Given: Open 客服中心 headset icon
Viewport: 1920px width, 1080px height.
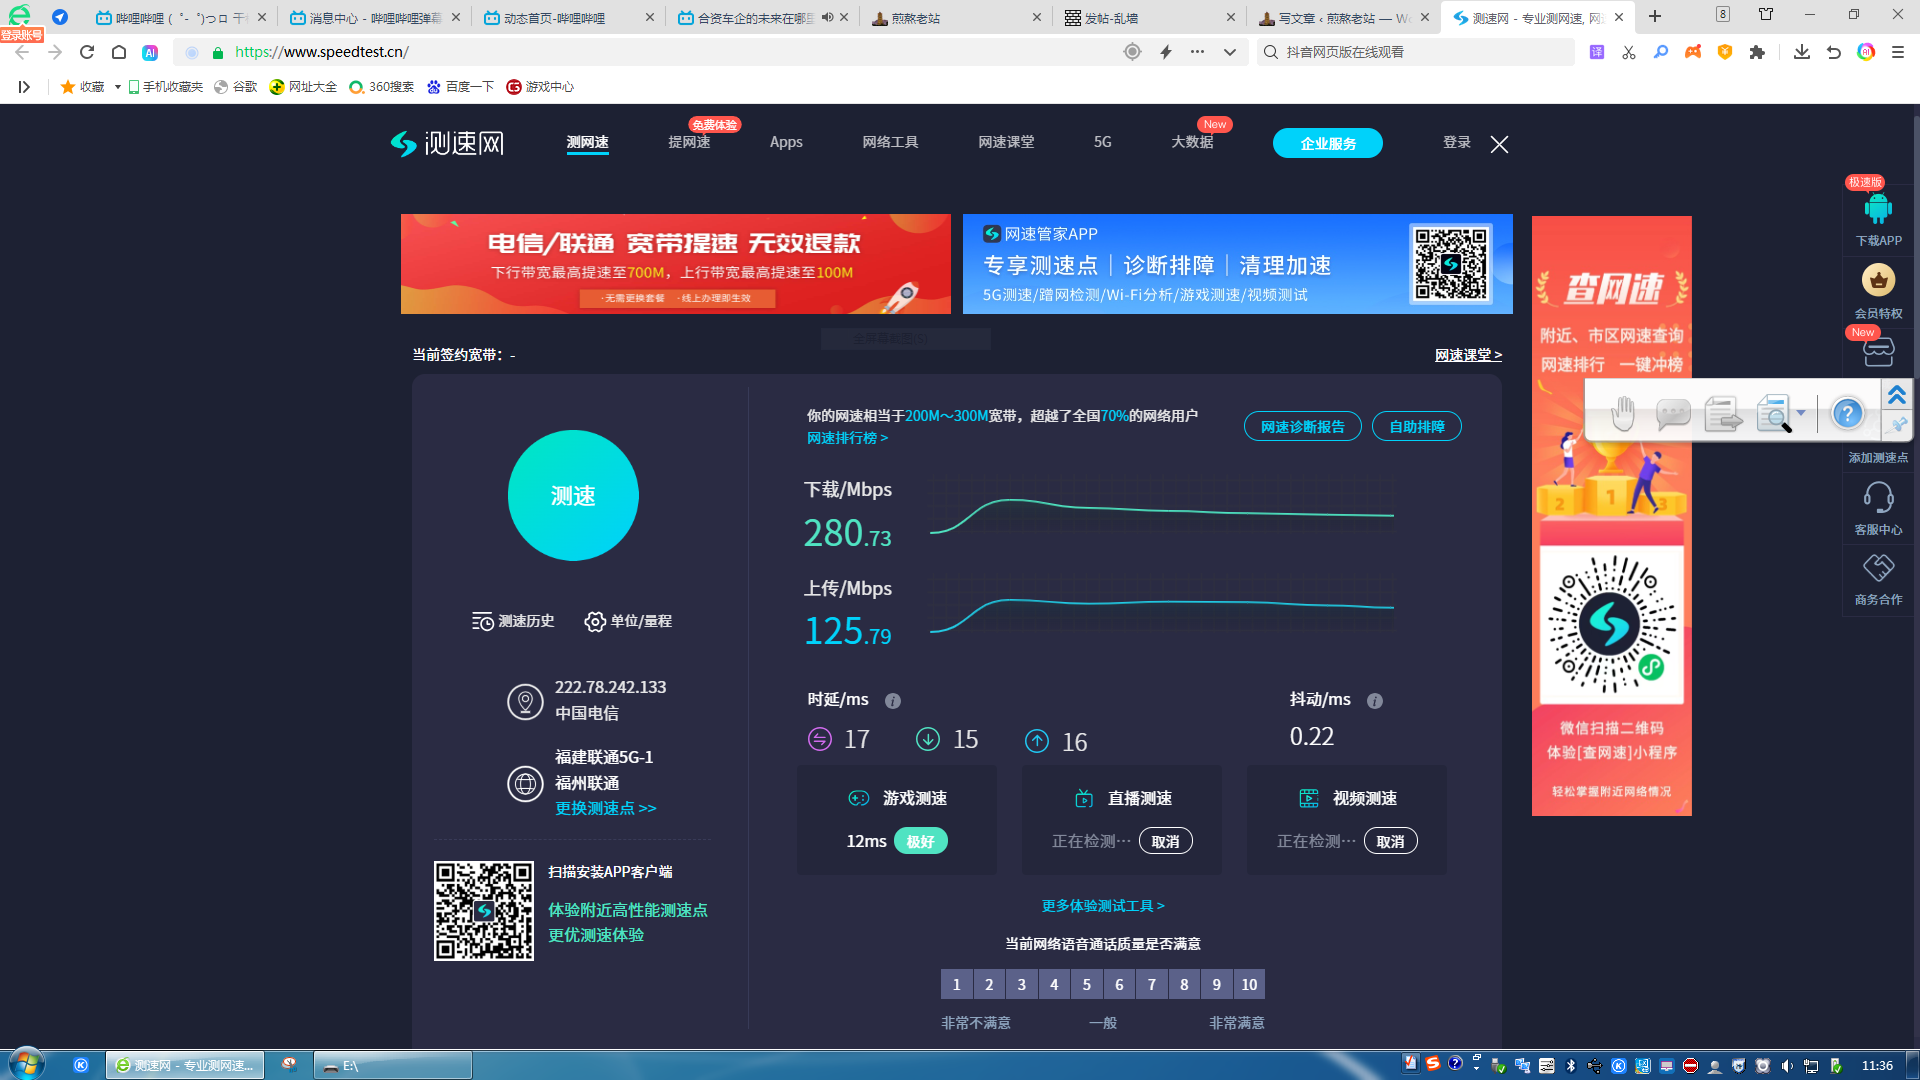Looking at the screenshot, I should [x=1878, y=497].
